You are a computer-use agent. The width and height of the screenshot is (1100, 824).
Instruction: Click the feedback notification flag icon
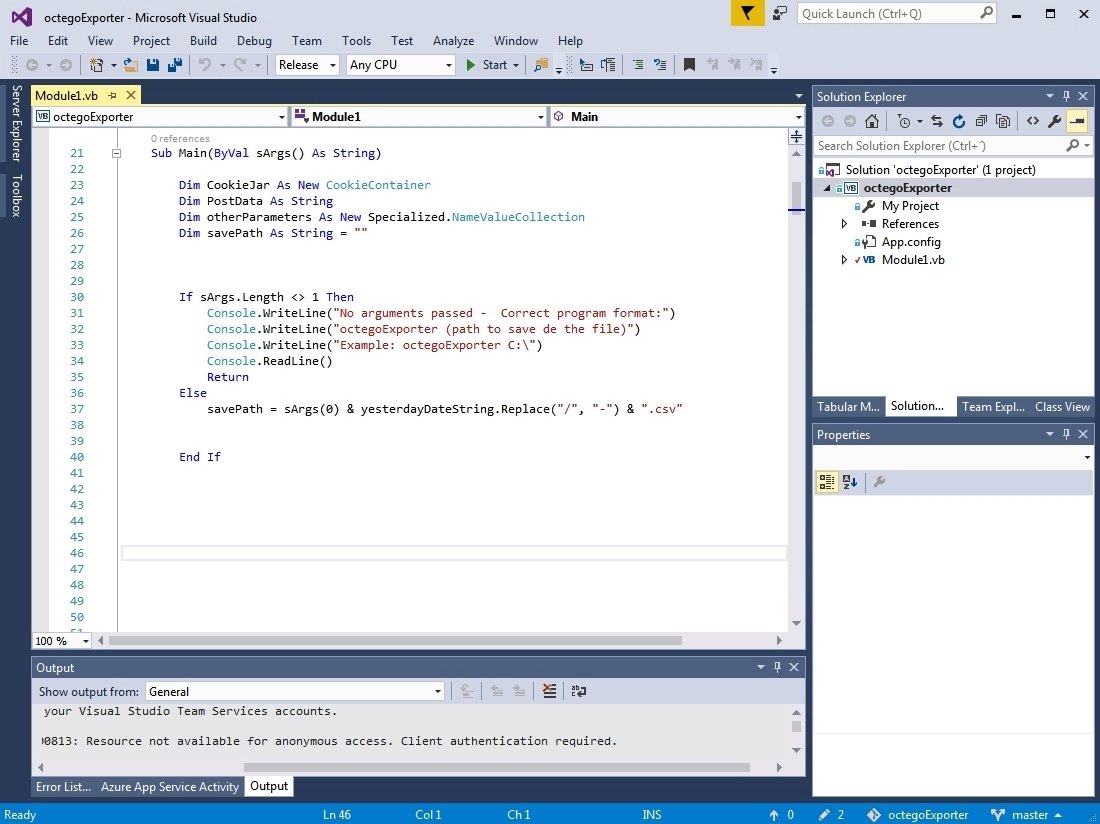(x=747, y=13)
